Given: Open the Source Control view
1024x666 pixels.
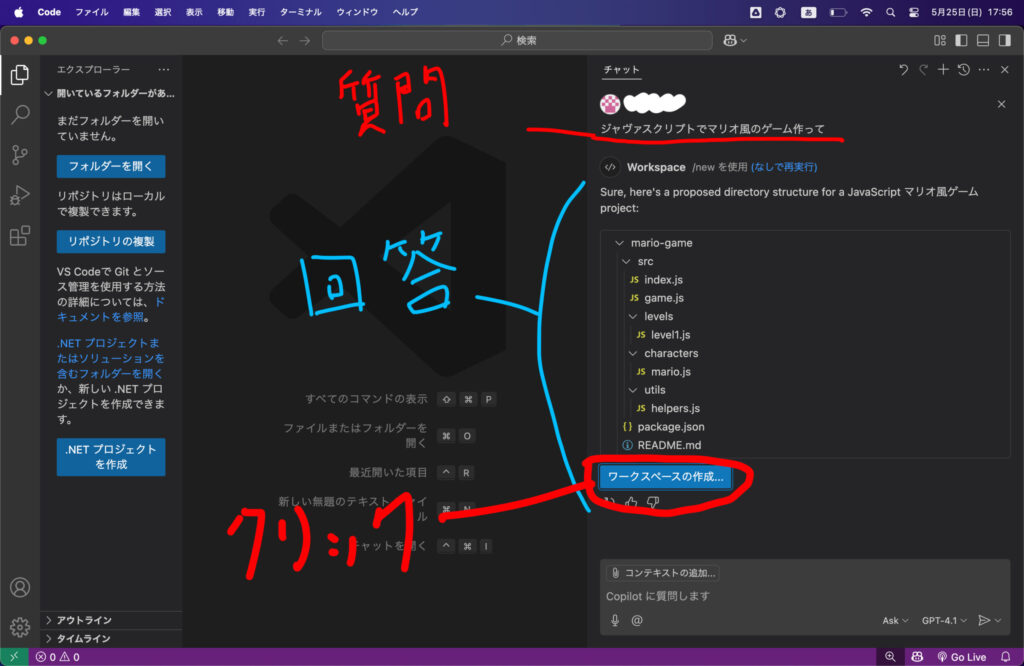Looking at the screenshot, I should click(x=20, y=155).
